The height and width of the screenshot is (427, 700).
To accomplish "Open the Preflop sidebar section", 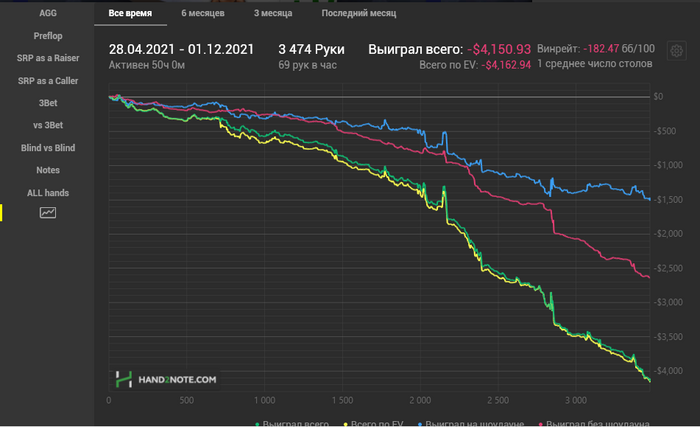I will pyautogui.click(x=48, y=36).
